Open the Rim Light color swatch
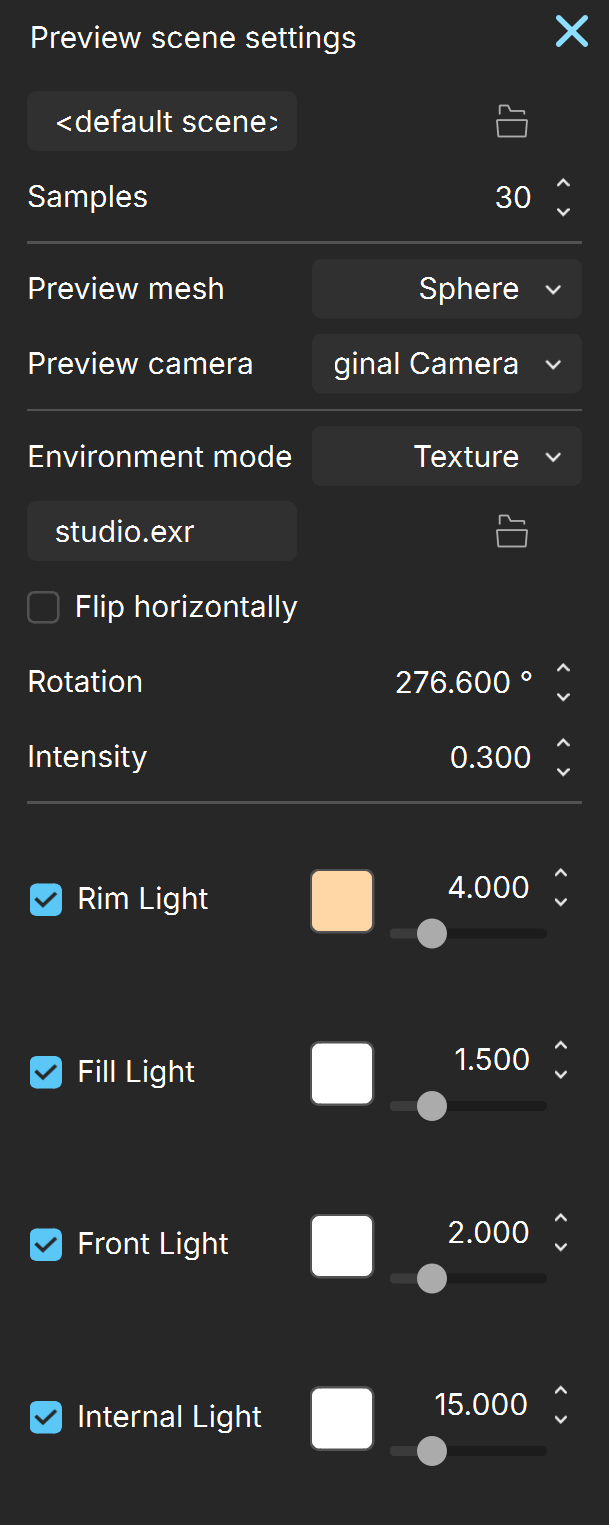This screenshot has height=1525, width=609. pos(342,901)
